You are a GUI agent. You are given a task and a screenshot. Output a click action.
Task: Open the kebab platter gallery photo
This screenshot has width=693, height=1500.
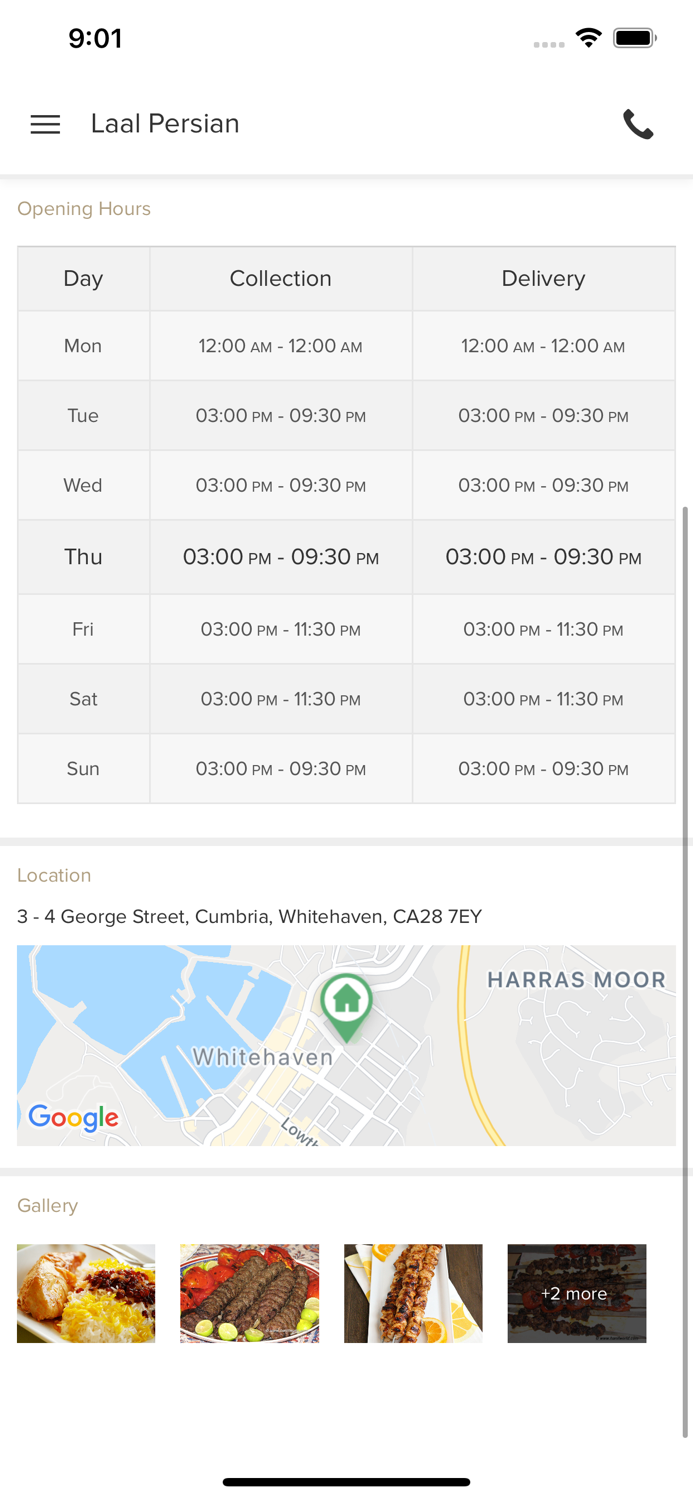point(249,1293)
